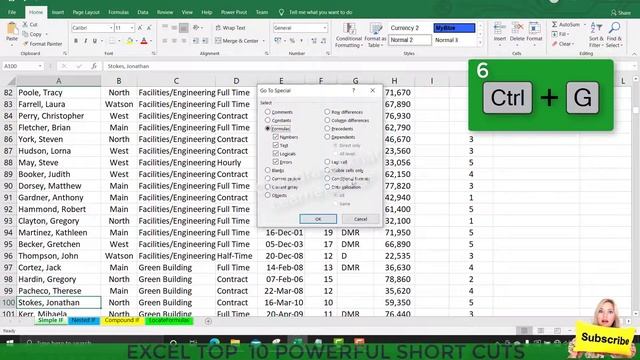Screen dimensions: 640x360
Task: Uncheck the Numbers checkbox under Formulas
Action: [x=276, y=137]
